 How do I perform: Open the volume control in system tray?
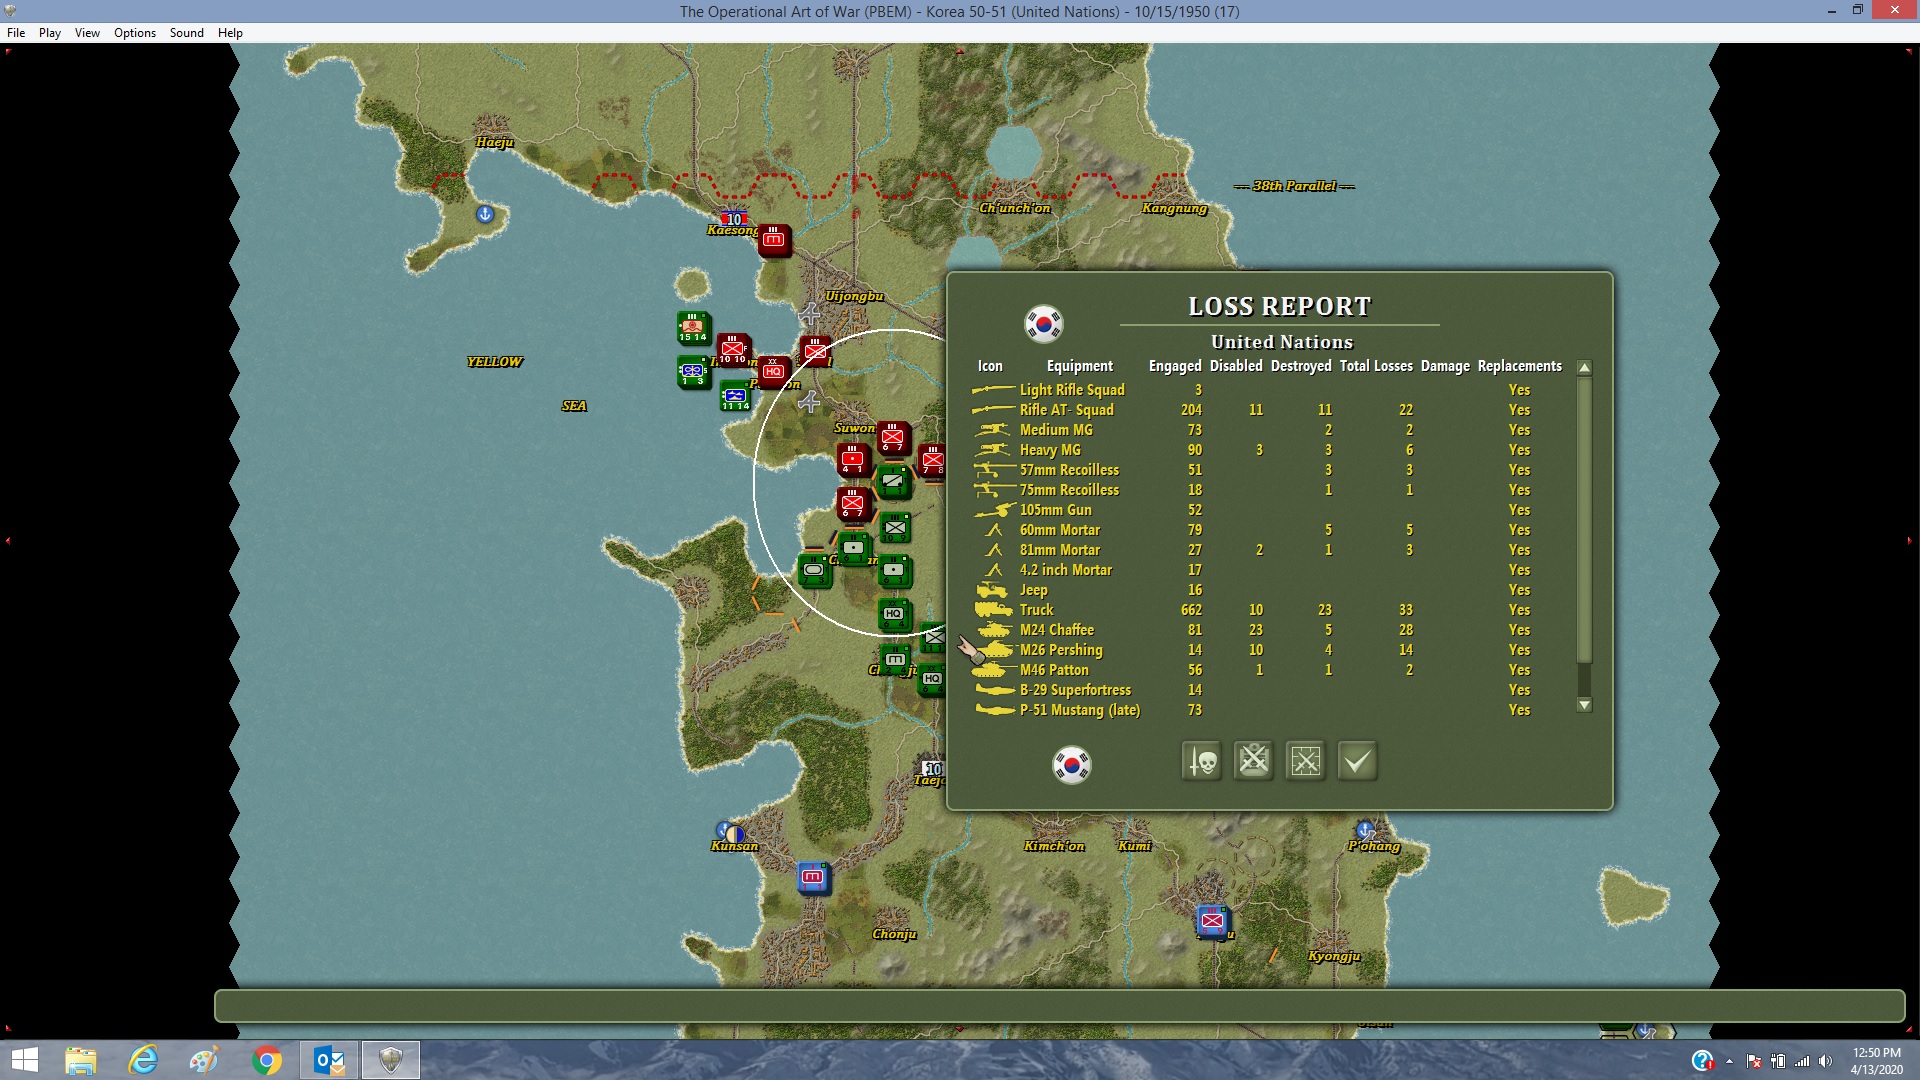point(1825,1061)
